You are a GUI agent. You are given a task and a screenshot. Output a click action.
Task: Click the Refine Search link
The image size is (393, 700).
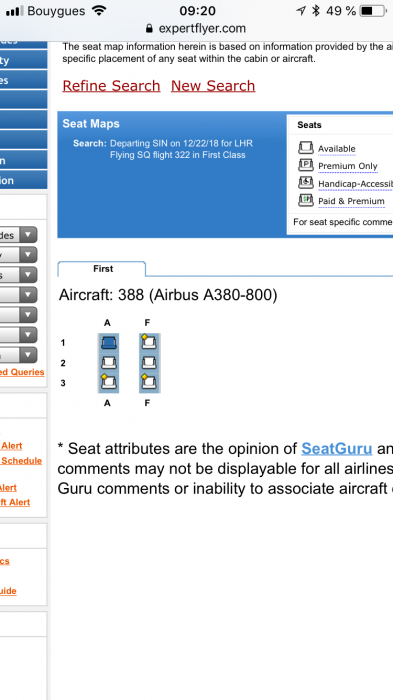(111, 86)
